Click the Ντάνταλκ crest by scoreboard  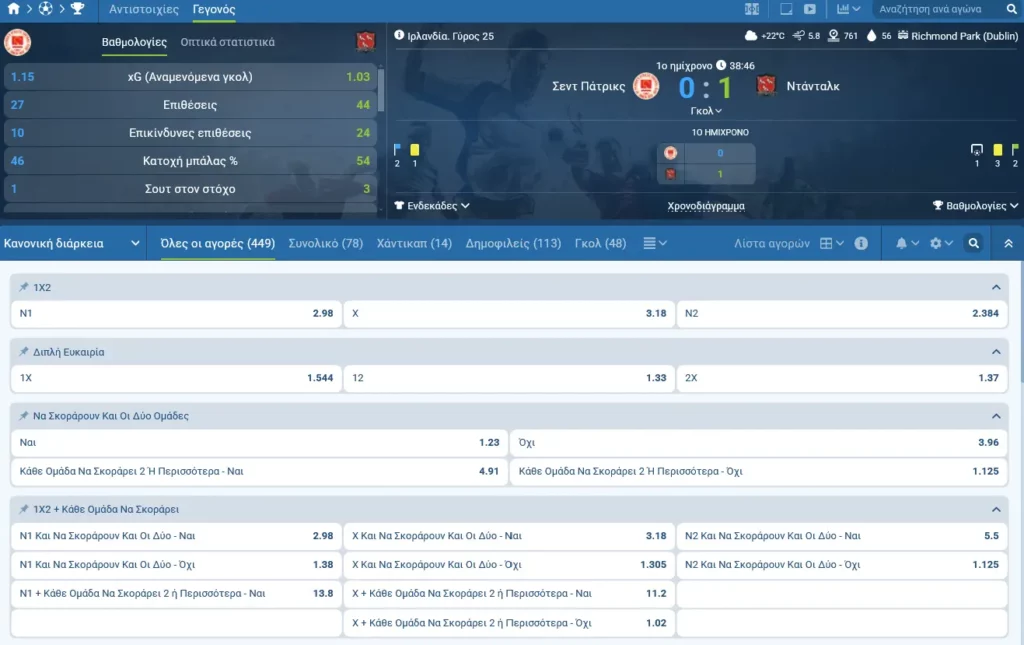pyautogui.click(x=766, y=86)
